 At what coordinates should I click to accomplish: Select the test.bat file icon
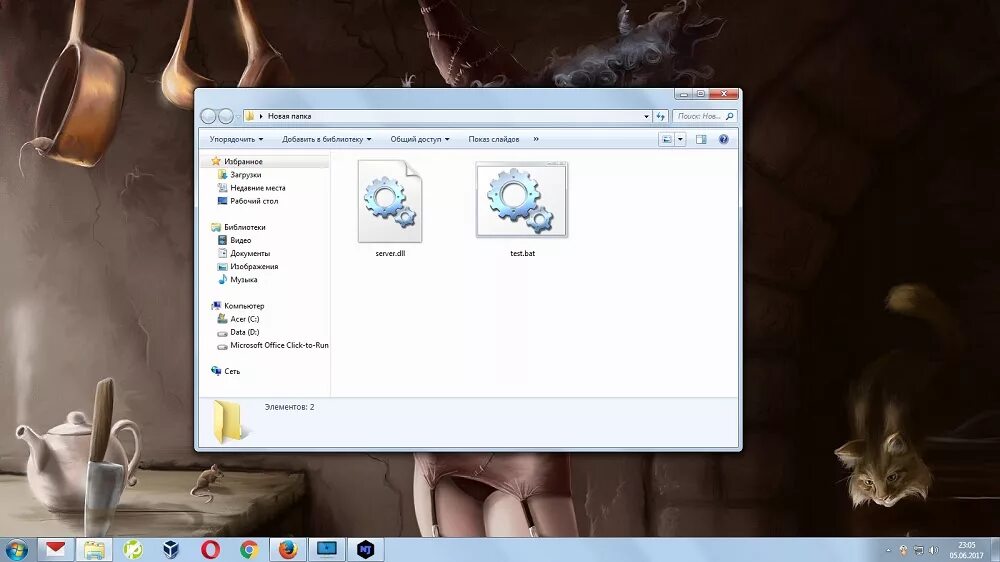point(522,200)
